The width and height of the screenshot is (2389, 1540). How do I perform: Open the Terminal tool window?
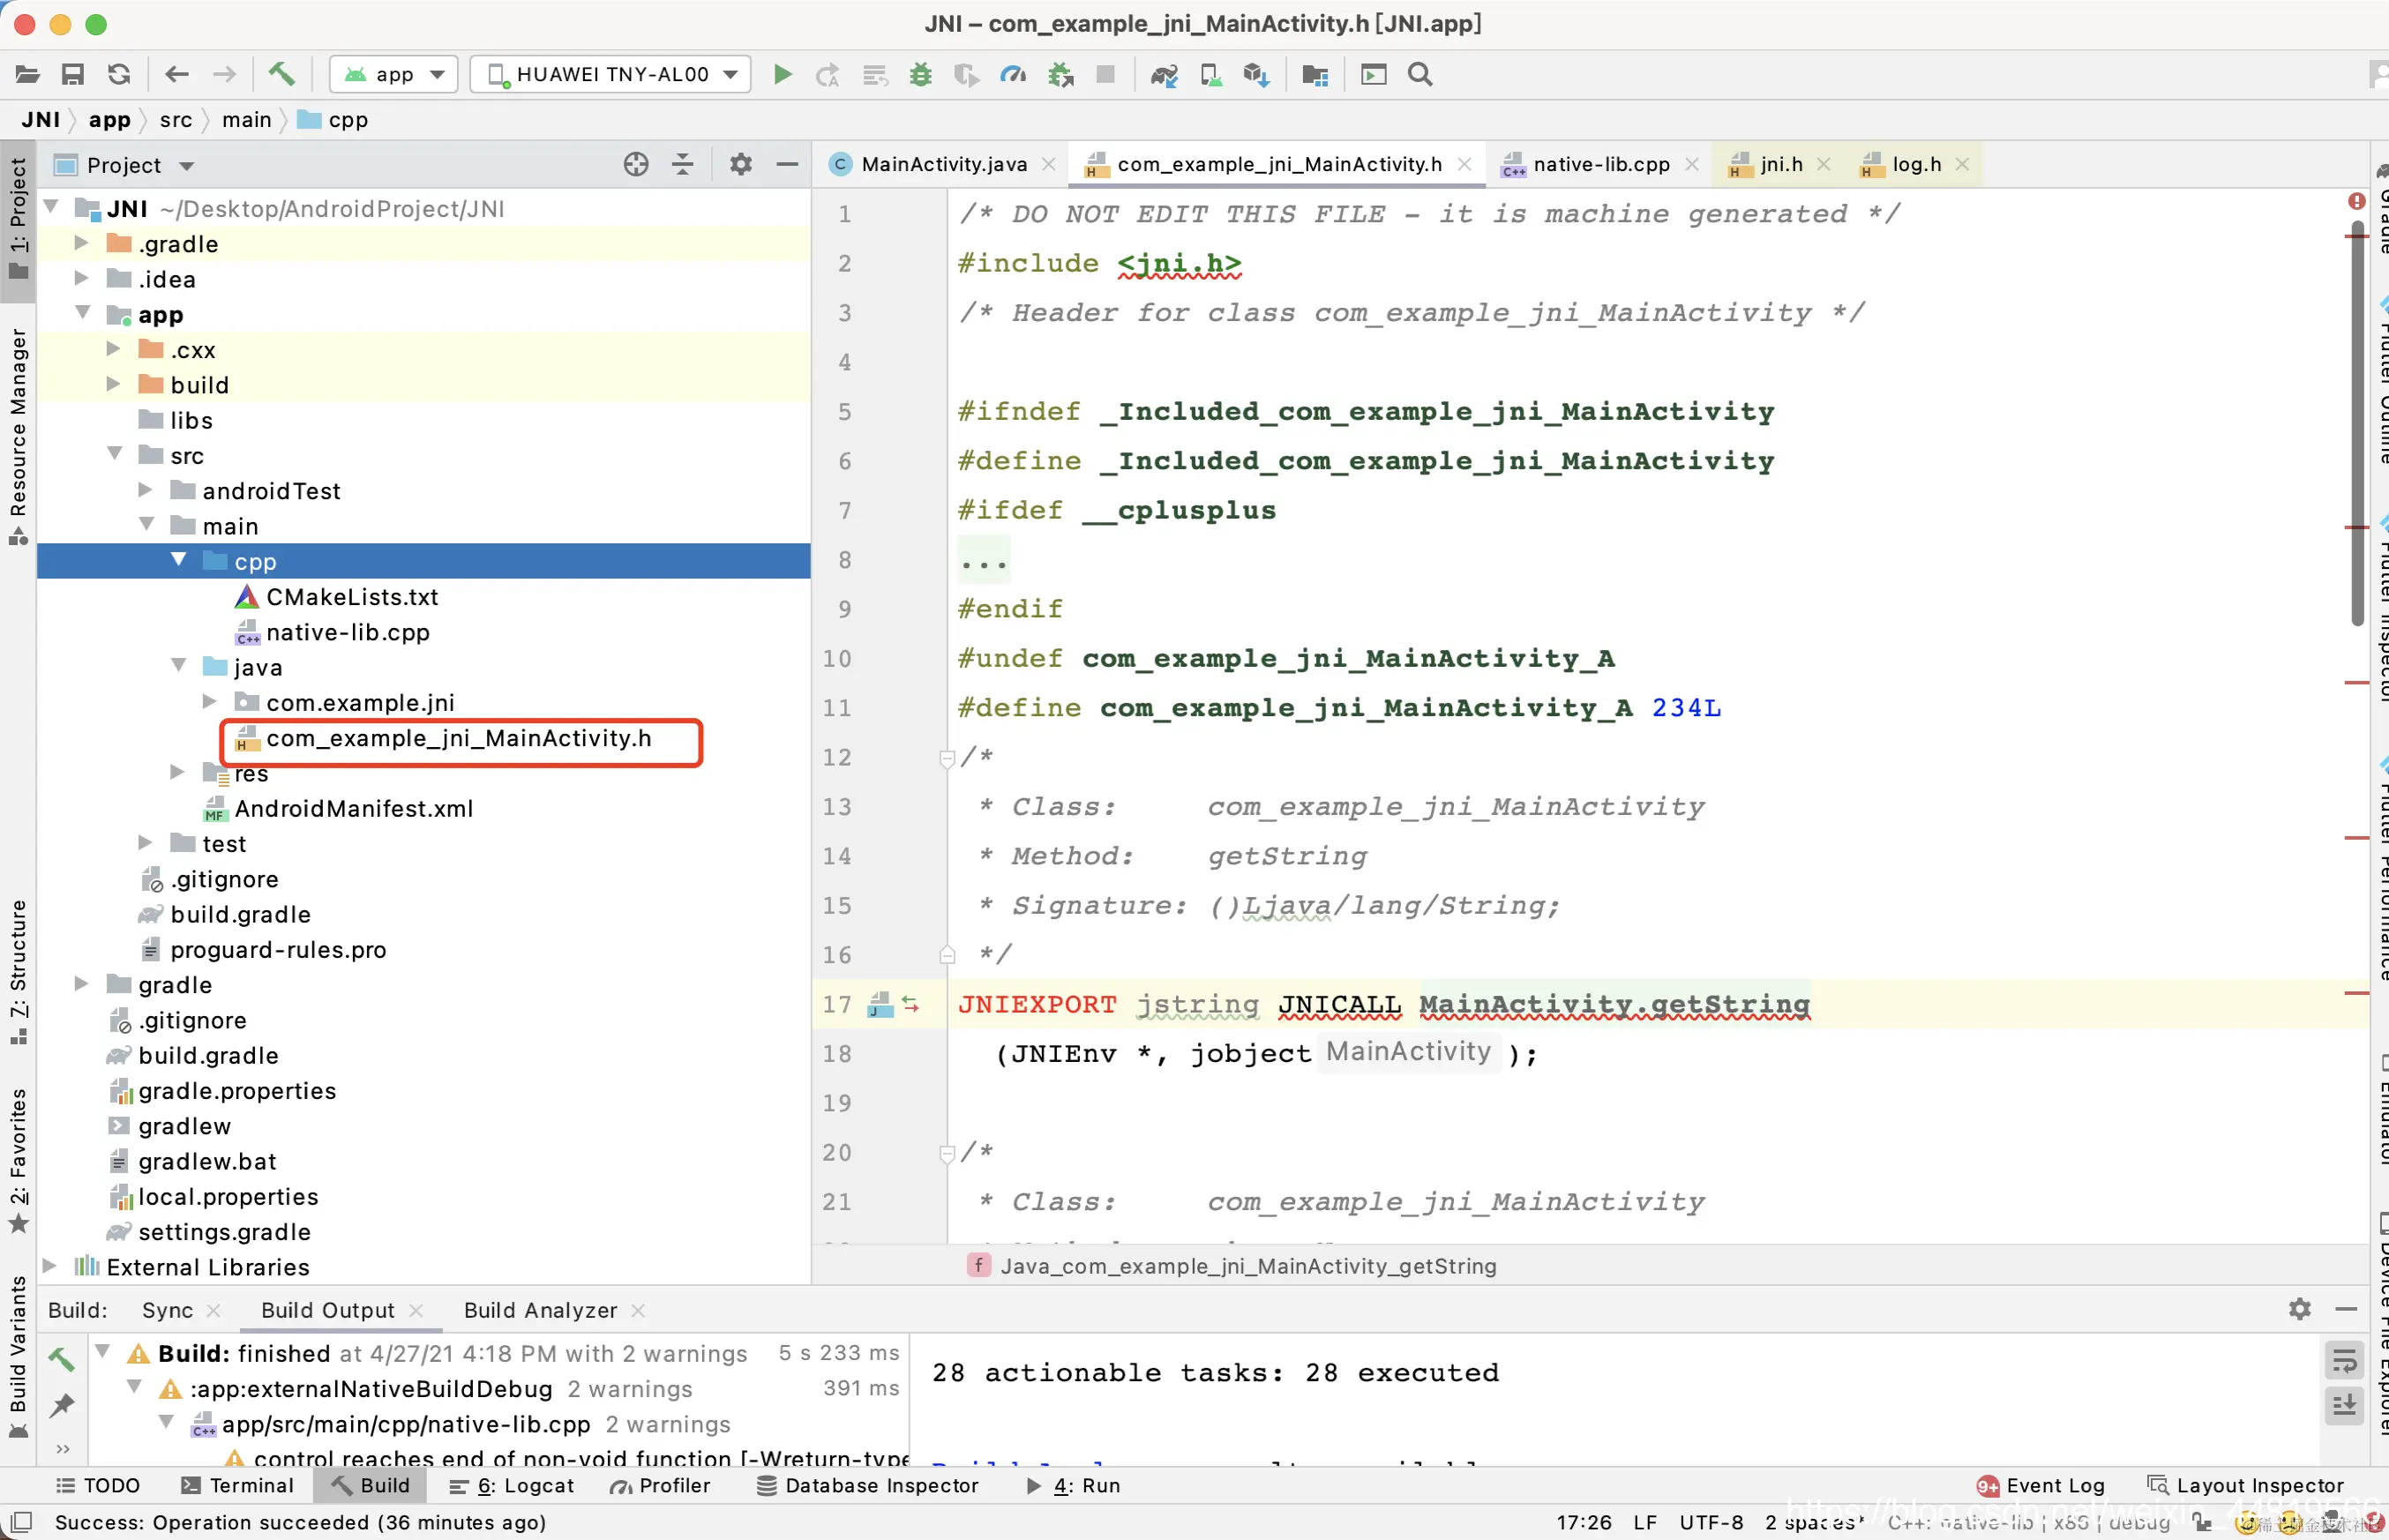238,1485
